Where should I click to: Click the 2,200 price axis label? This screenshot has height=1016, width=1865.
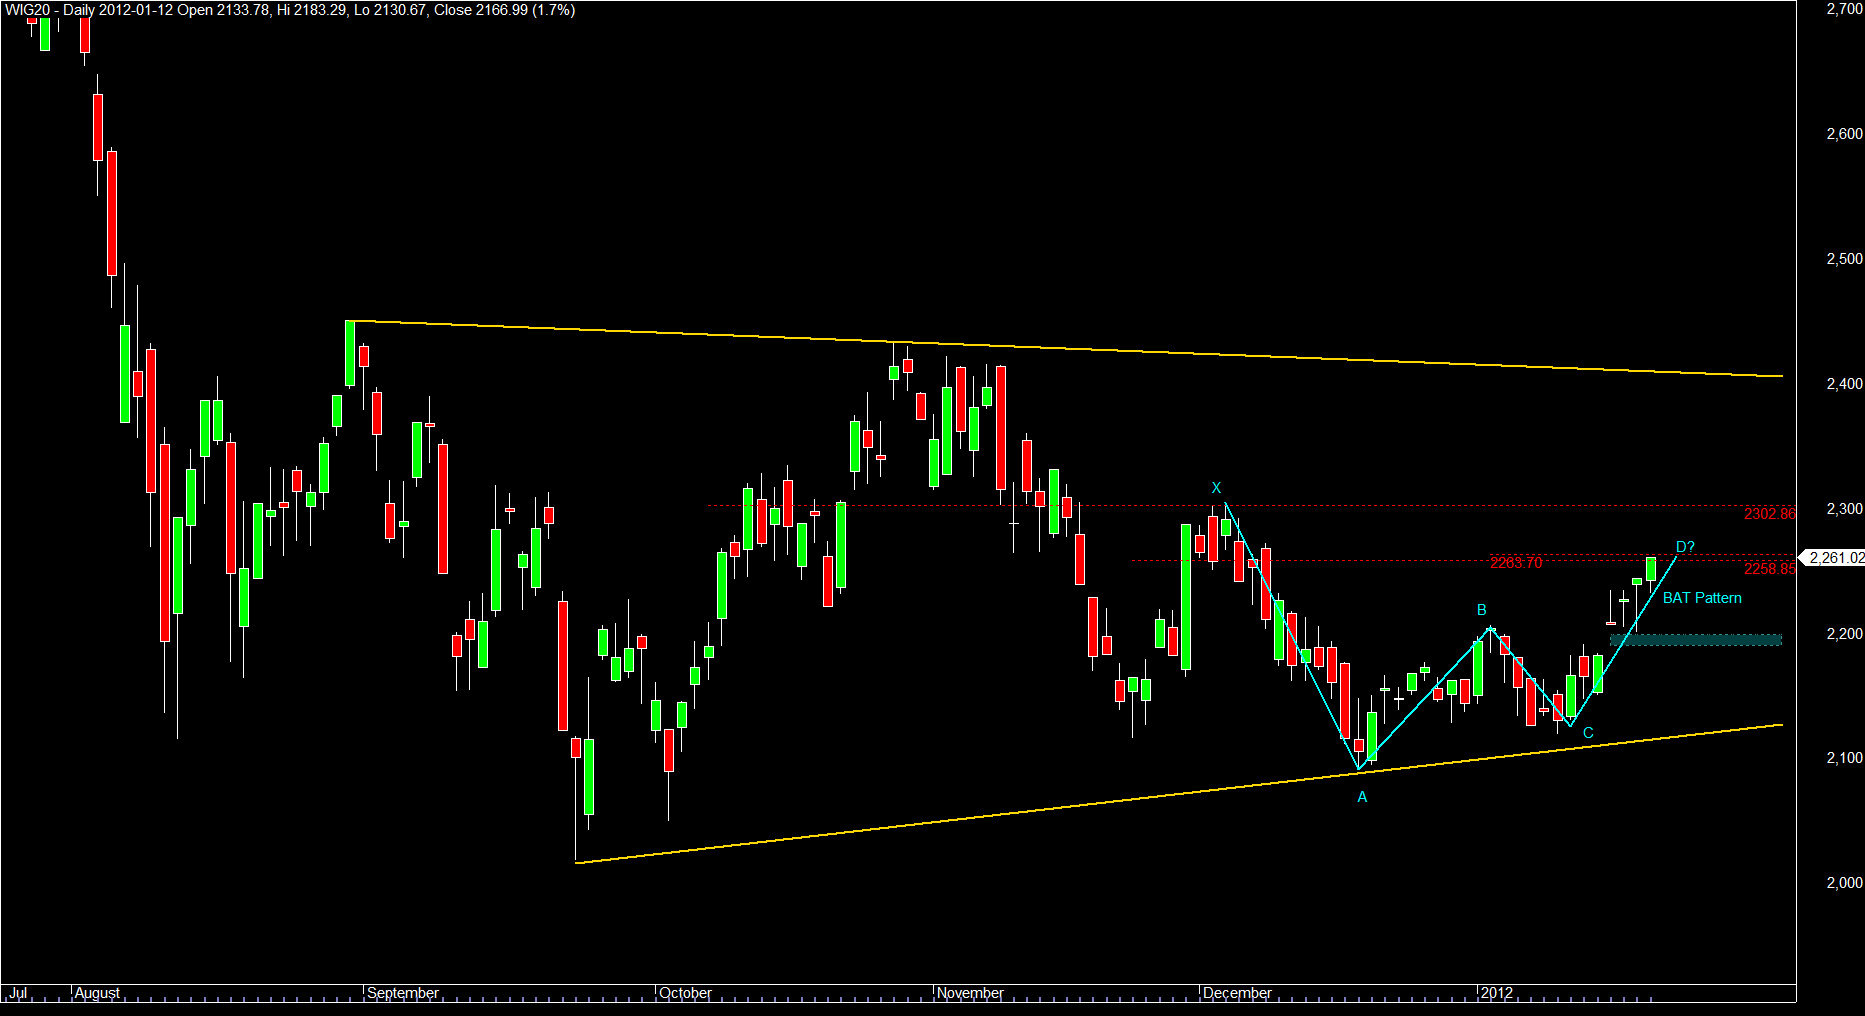pyautogui.click(x=1844, y=634)
